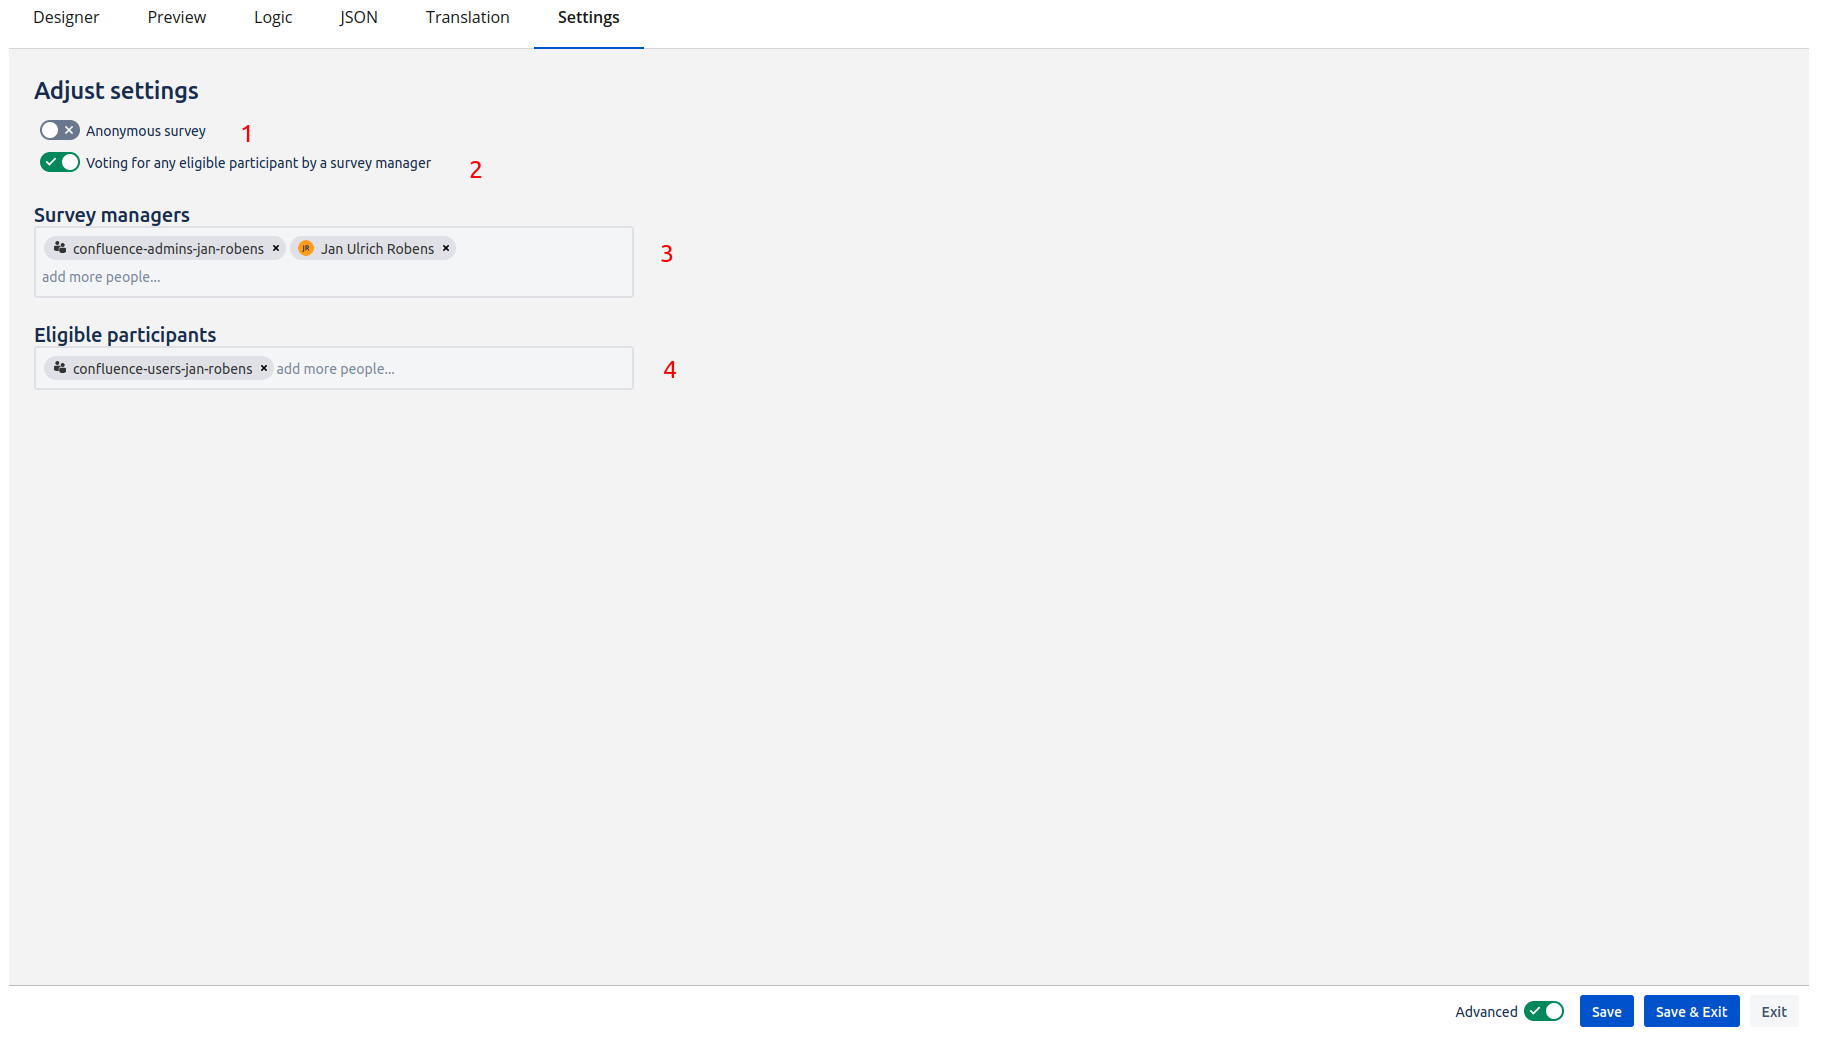
Task: Remove confluence-admins-jan-robens from Survey managers
Action: (x=276, y=248)
